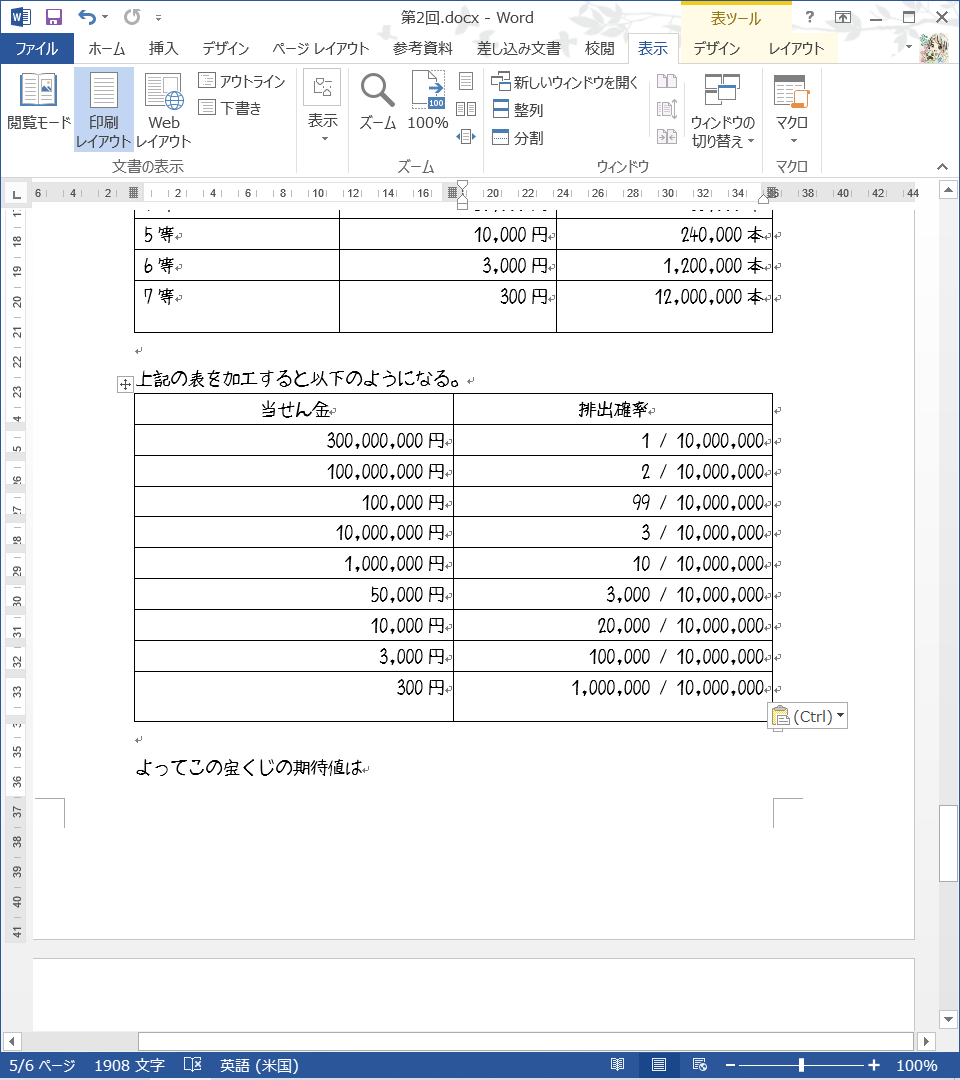Open the (Ctrl) paste options dropdown
The width and height of the screenshot is (960, 1080).
click(840, 716)
